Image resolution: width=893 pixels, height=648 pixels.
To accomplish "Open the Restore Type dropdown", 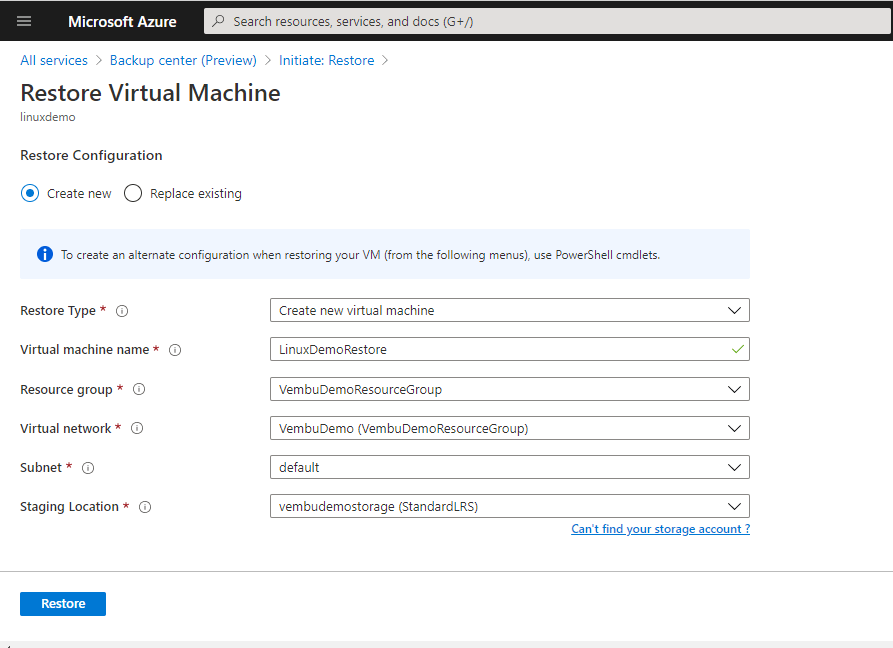I will [x=510, y=310].
